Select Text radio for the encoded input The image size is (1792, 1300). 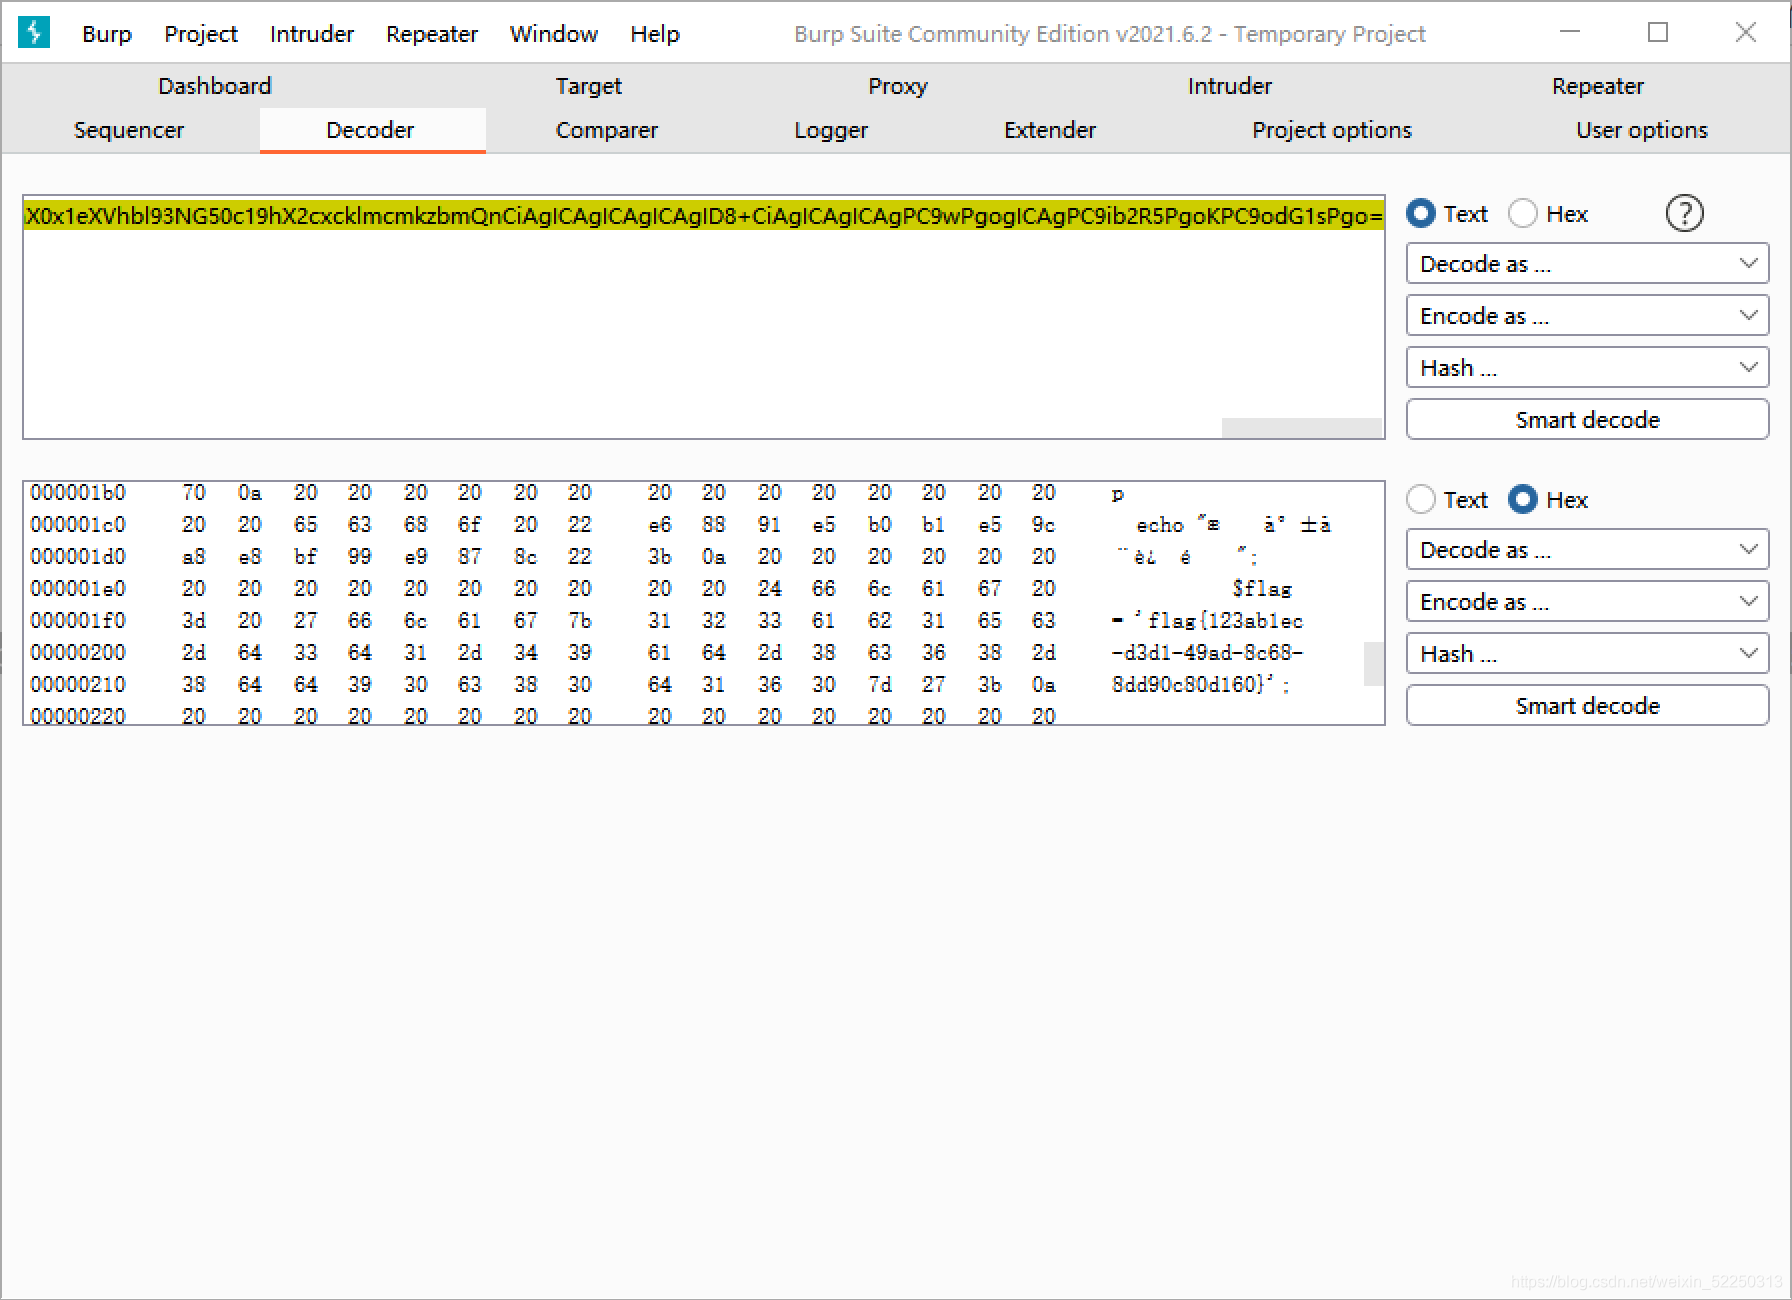pos(1420,213)
